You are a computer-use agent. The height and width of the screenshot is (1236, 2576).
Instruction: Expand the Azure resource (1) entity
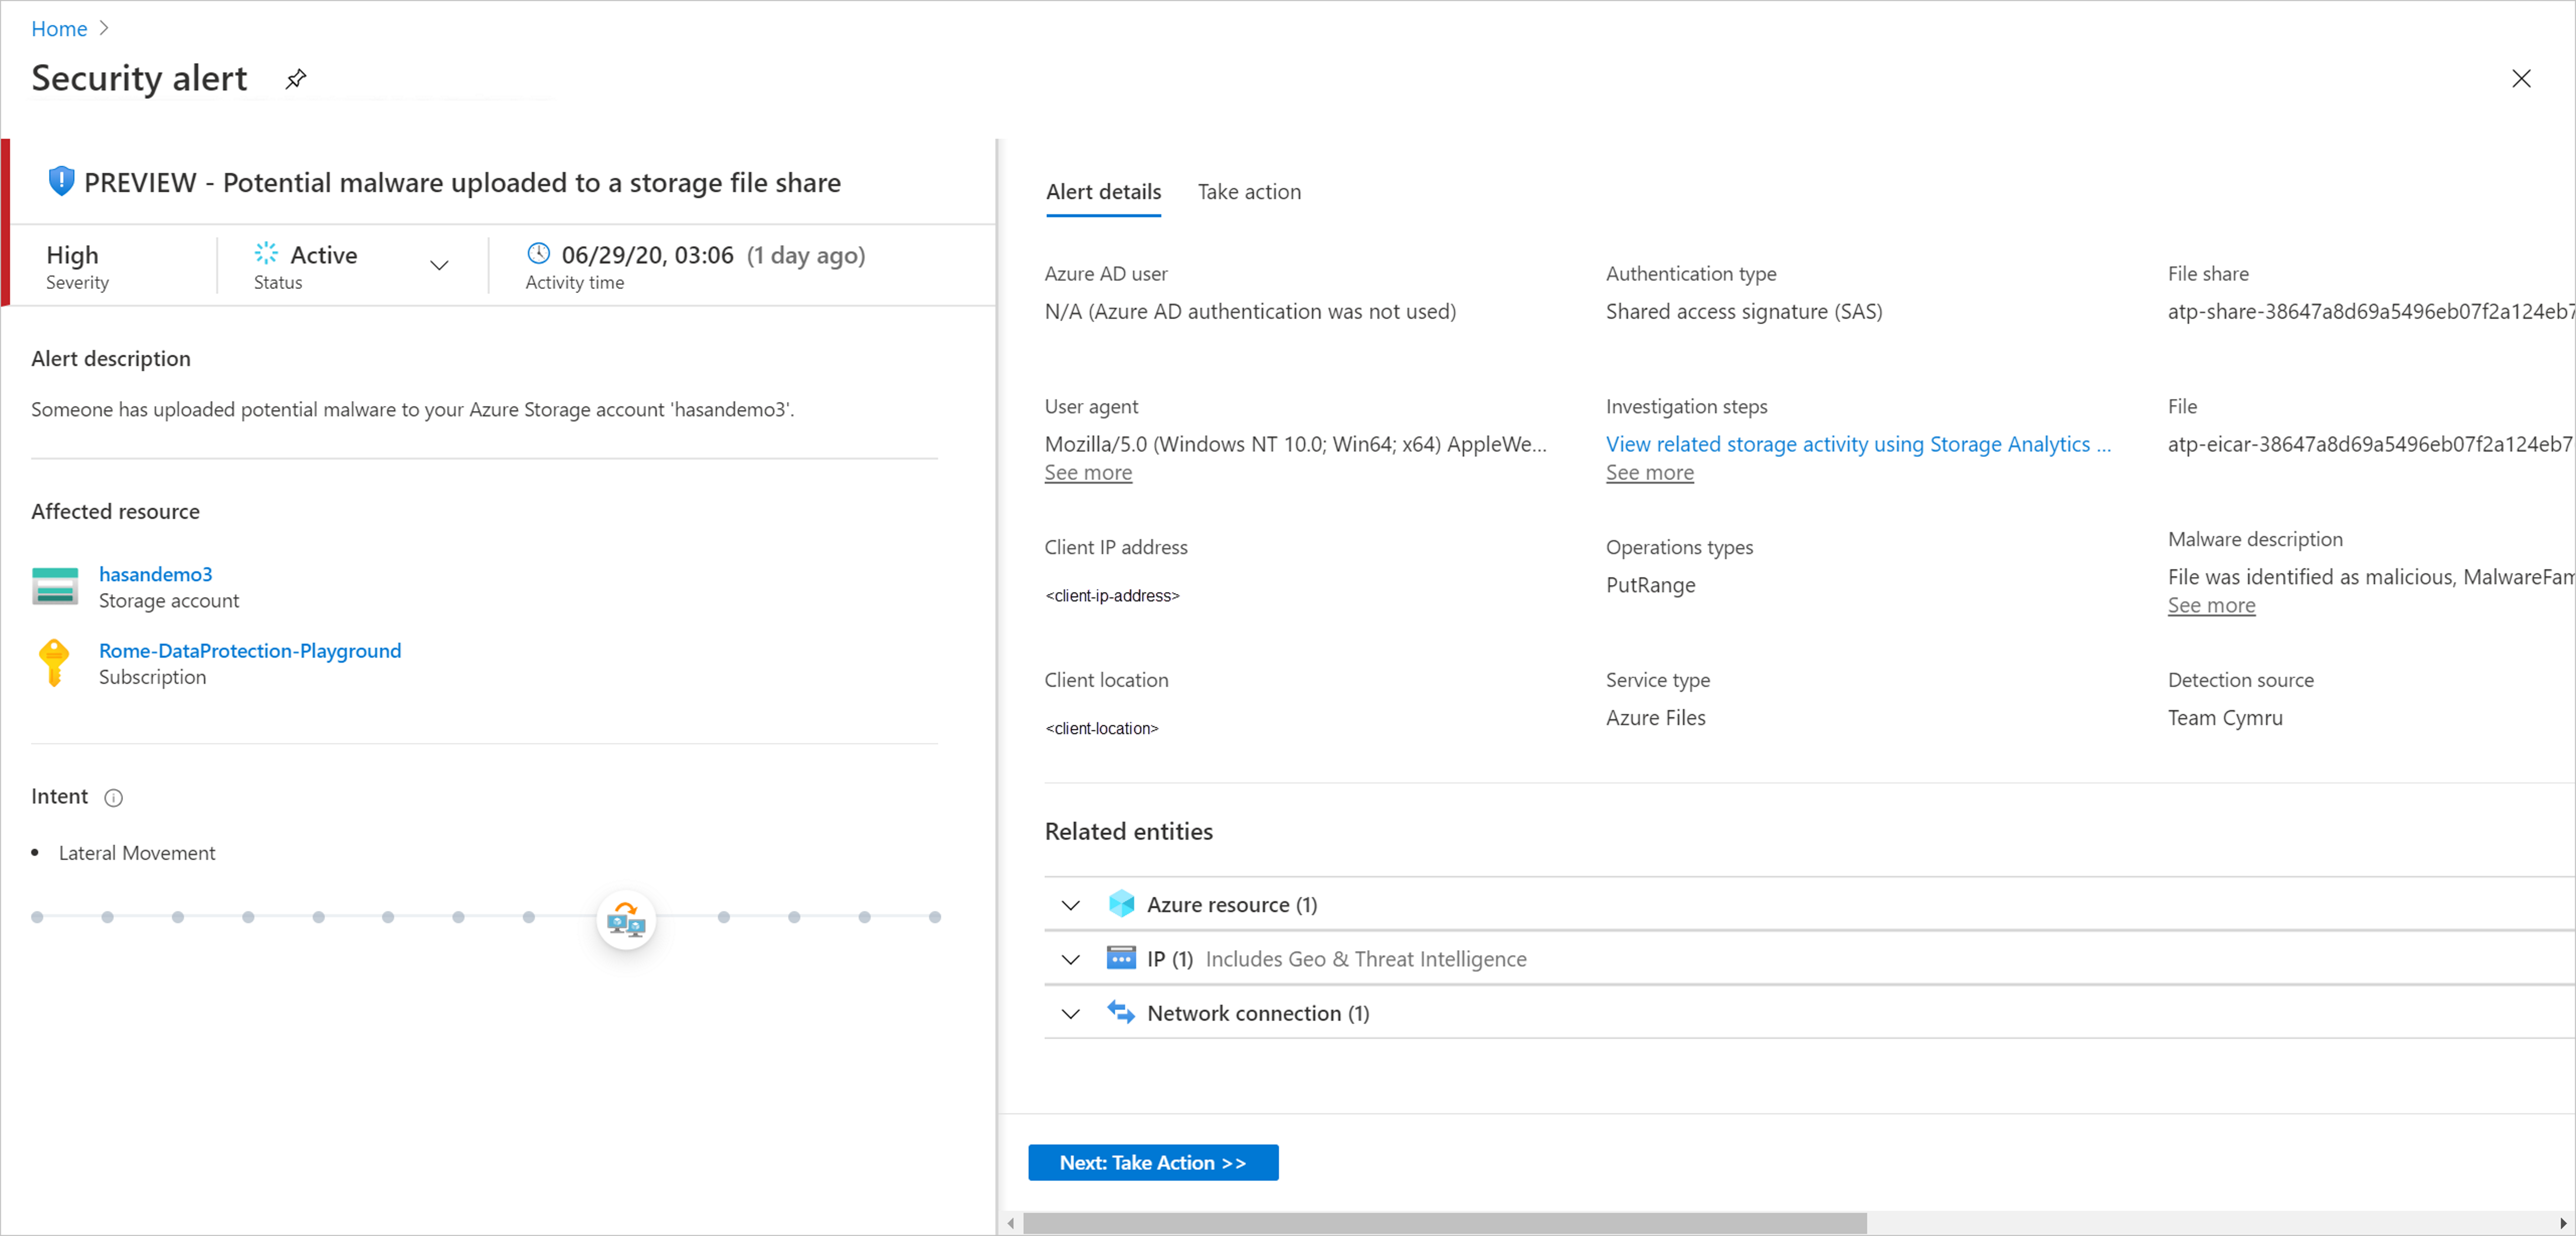click(x=1071, y=905)
